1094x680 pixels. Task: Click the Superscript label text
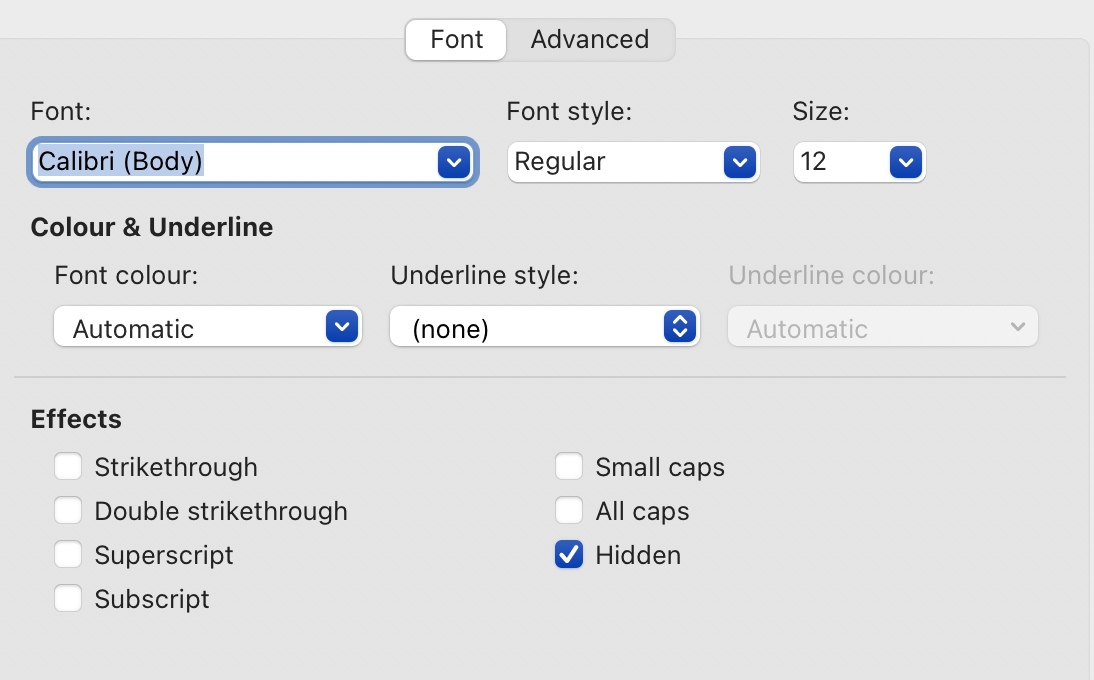coord(164,555)
